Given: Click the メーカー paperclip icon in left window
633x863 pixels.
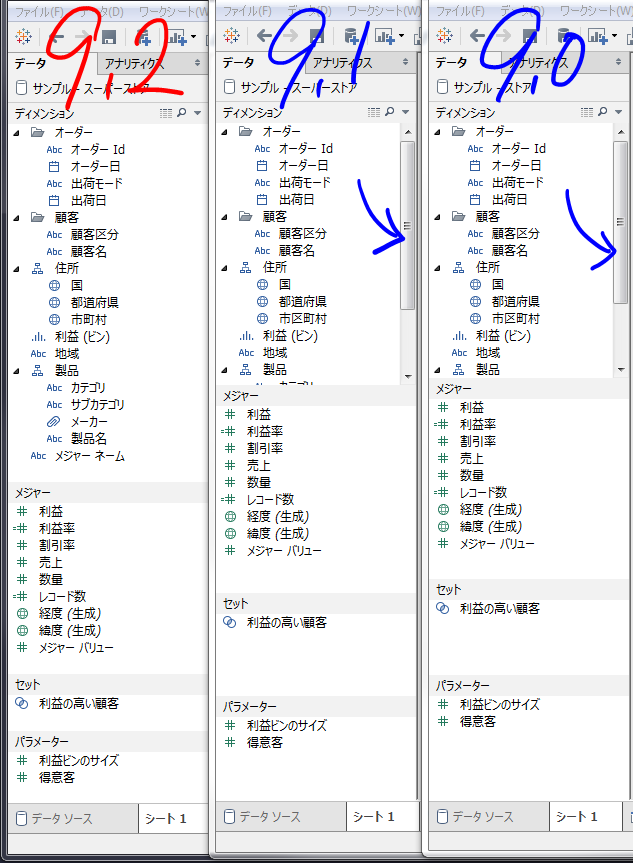Looking at the screenshot, I should click(x=53, y=422).
